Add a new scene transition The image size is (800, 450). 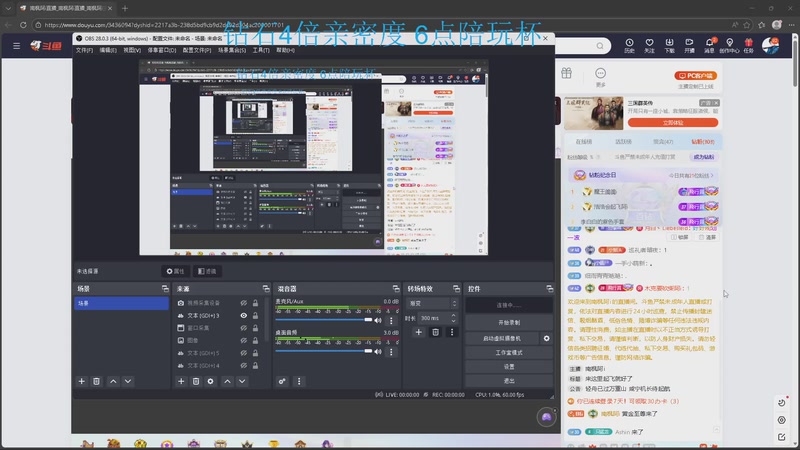(418, 332)
